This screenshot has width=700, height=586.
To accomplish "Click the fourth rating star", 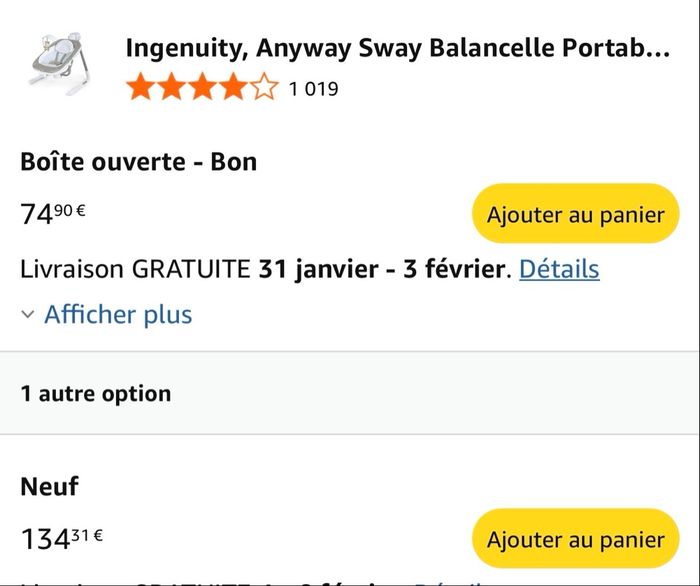I will click(233, 89).
